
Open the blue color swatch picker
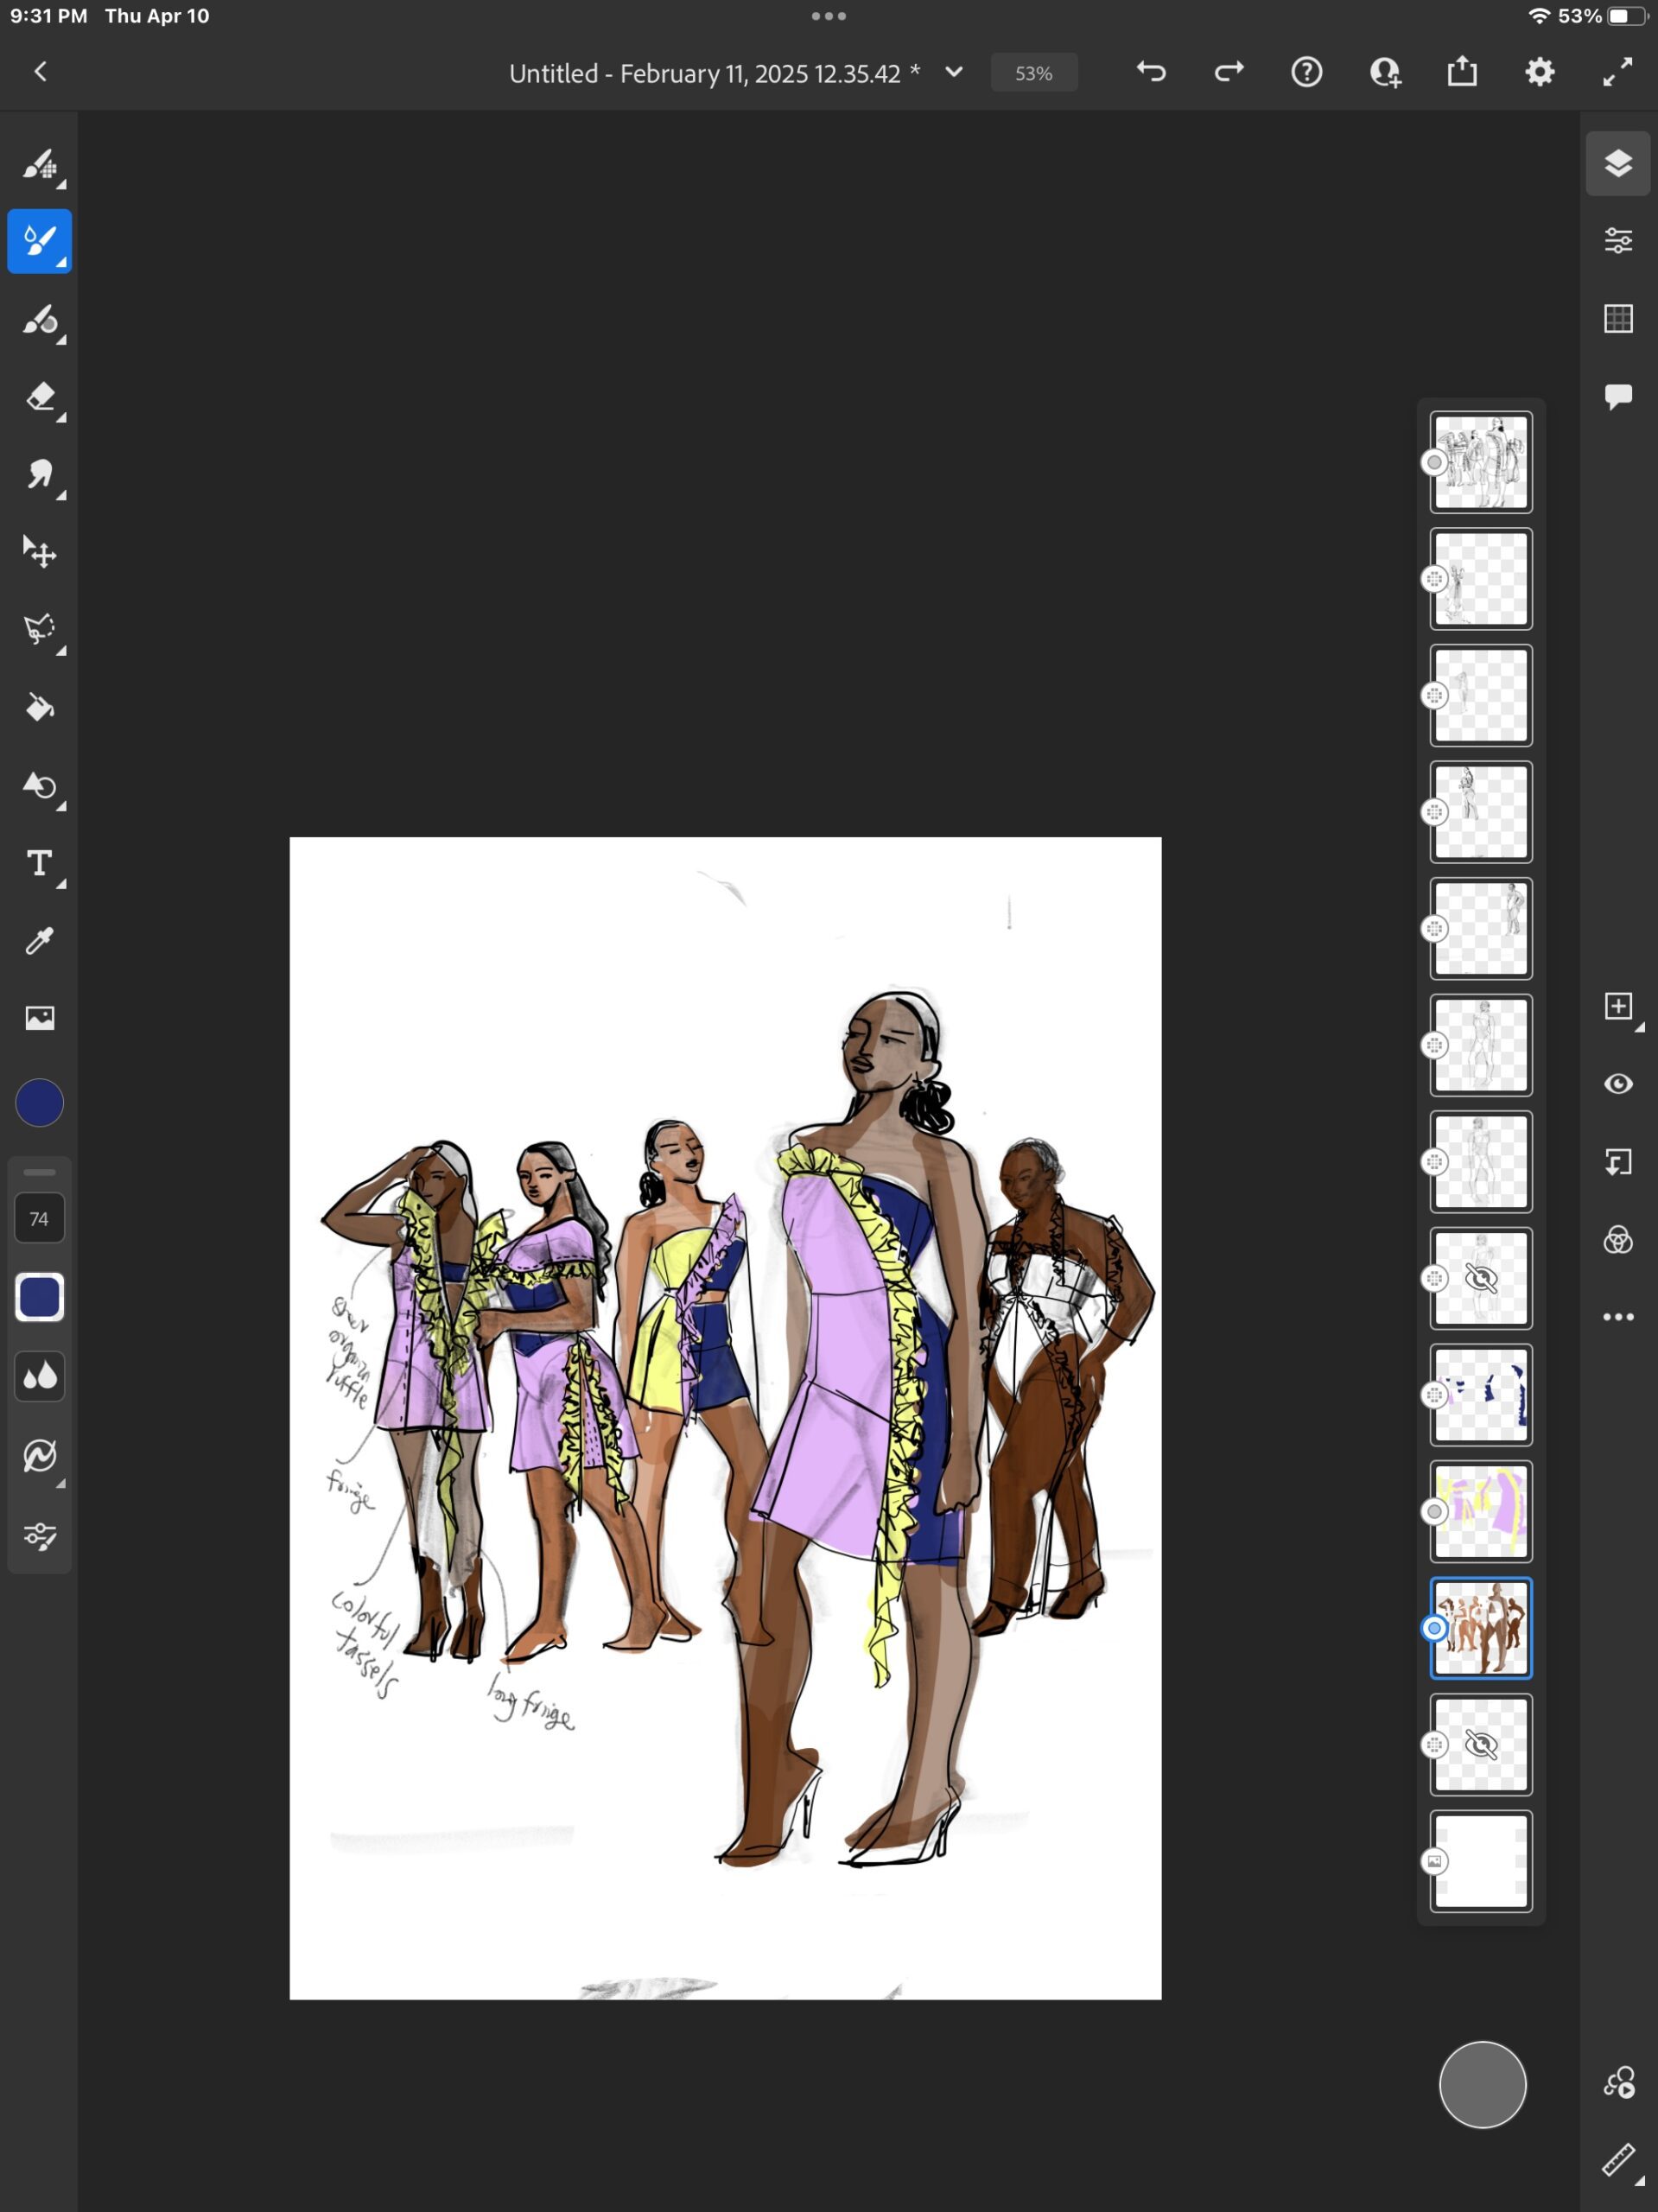click(40, 1102)
